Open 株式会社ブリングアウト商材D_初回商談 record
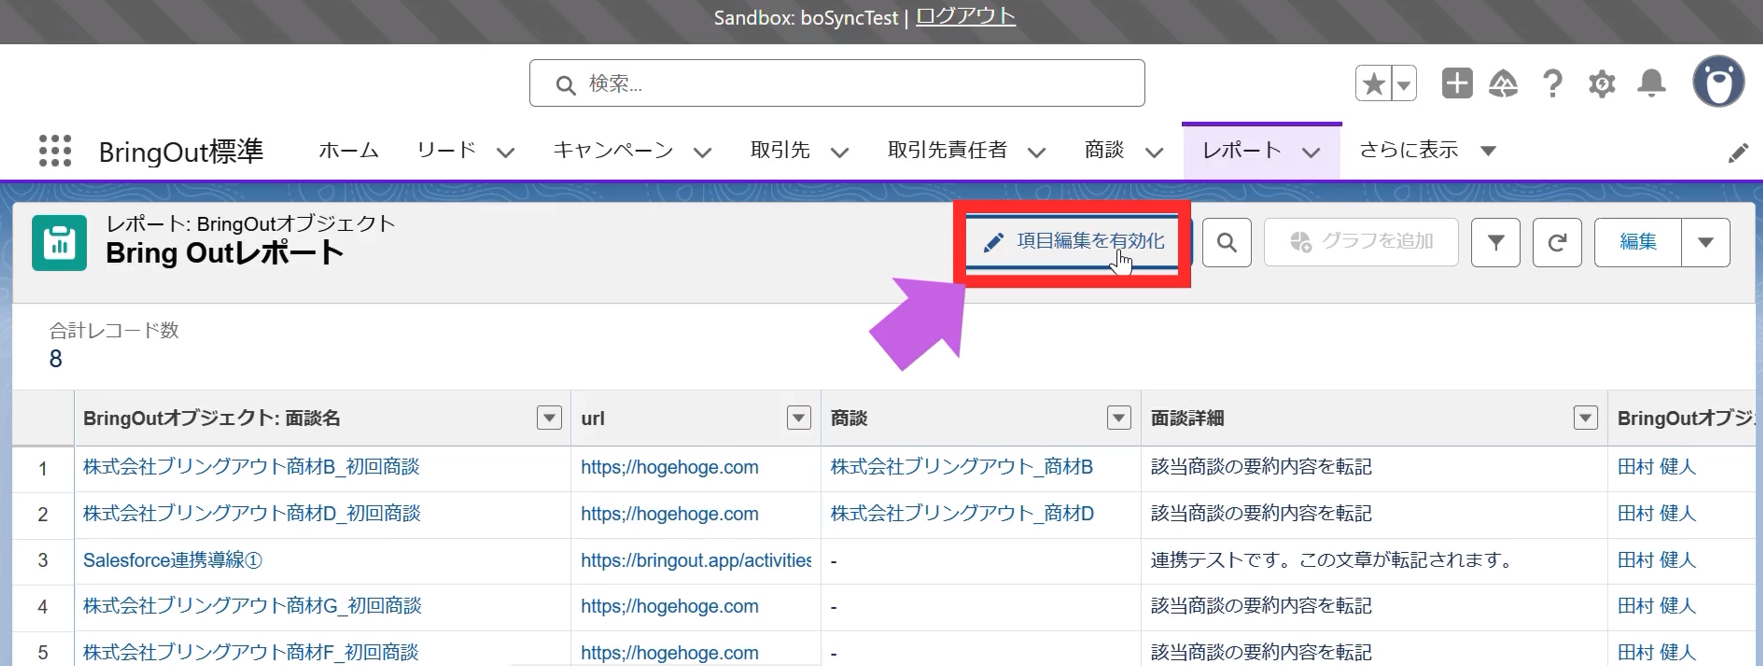 252,513
